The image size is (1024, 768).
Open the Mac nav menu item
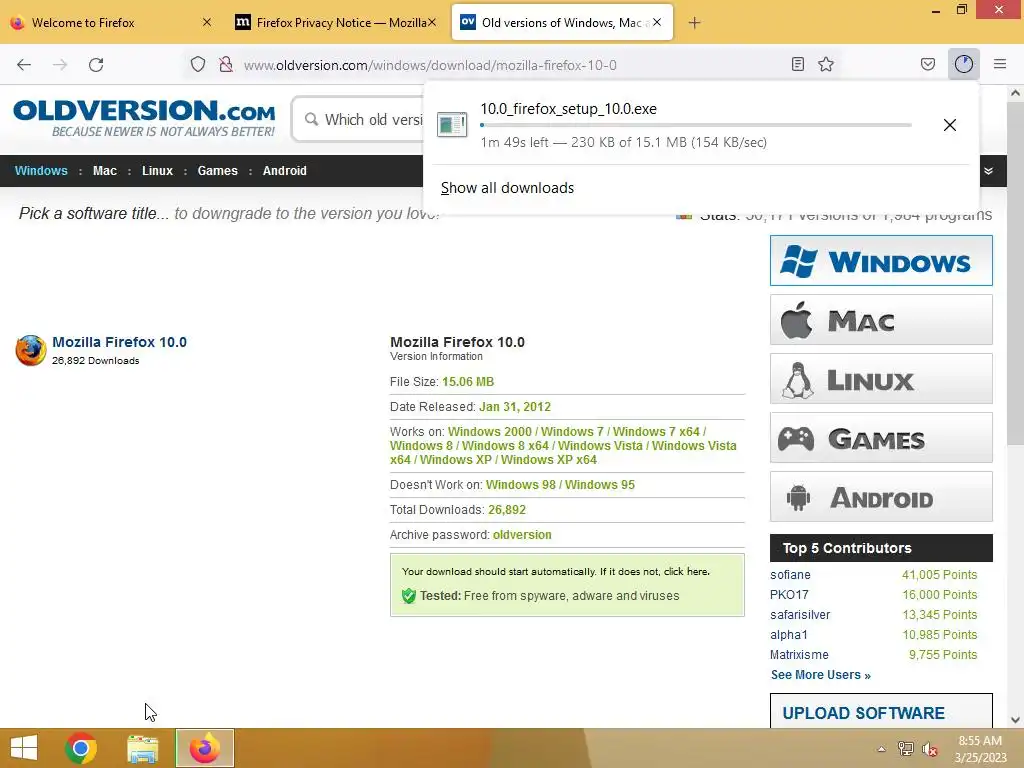pos(104,170)
